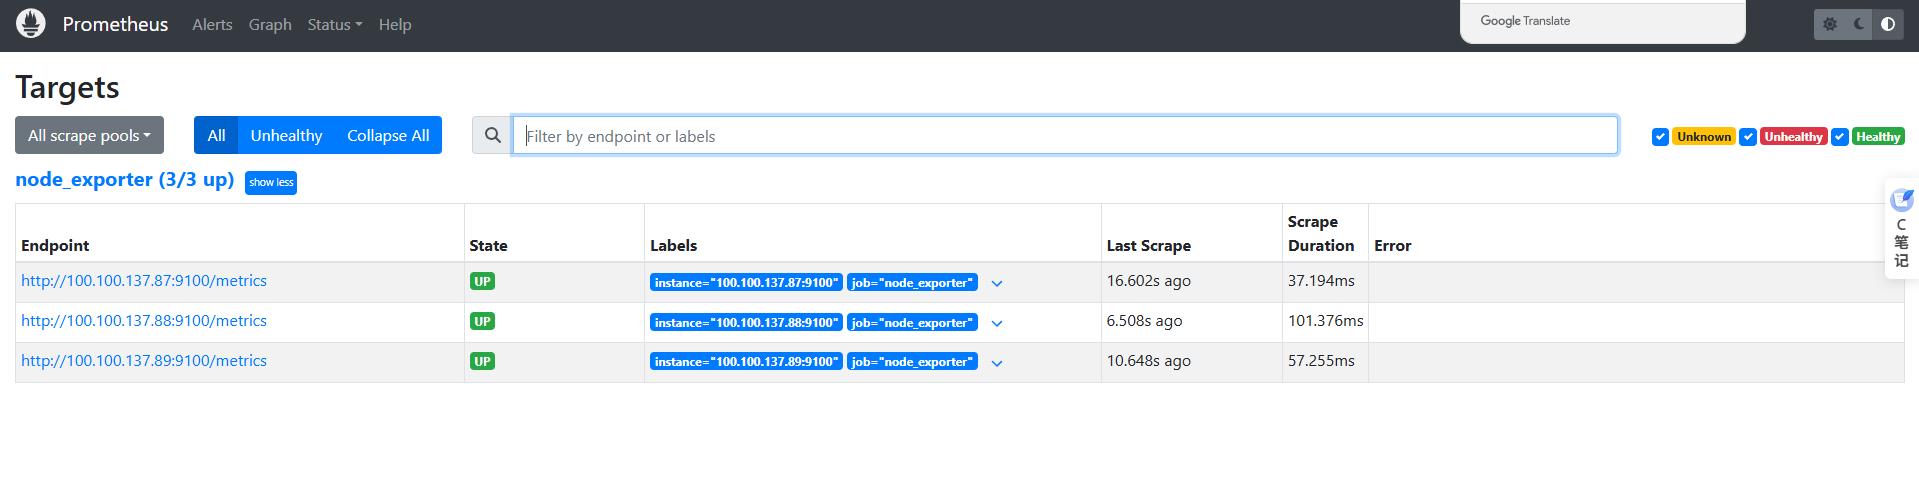This screenshot has height=480, width=1919.
Task: Open endpoint http://100.100.137.87:9100/metrics
Action: [x=144, y=281]
